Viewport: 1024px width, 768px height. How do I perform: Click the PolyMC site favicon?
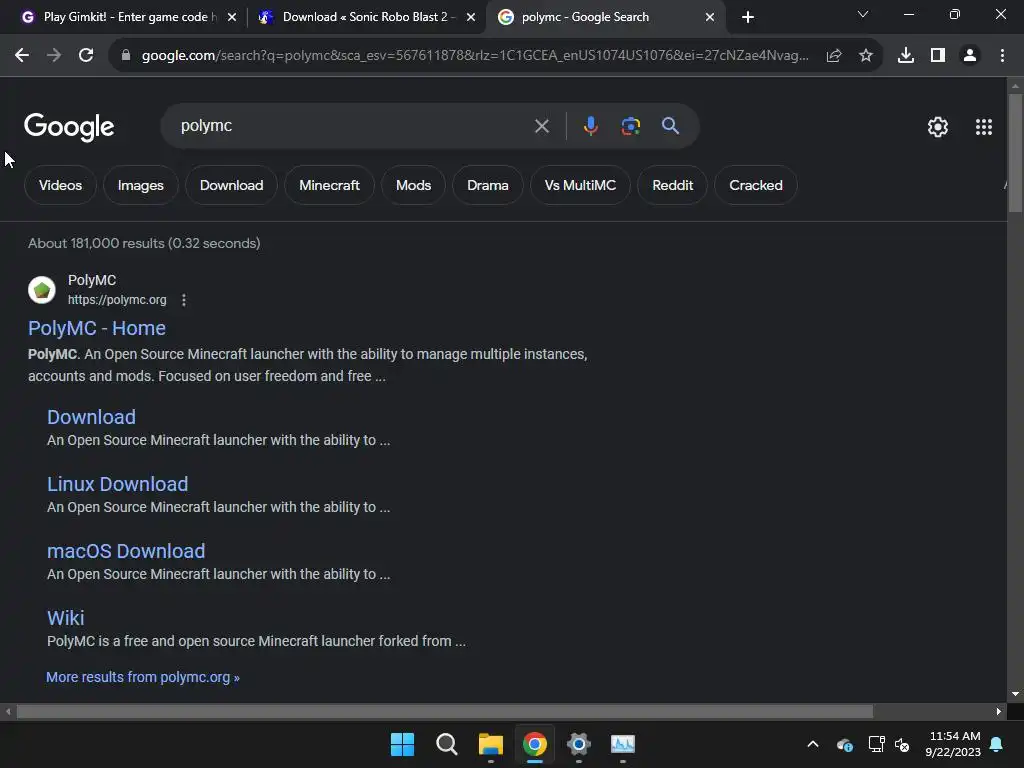pyautogui.click(x=42, y=290)
